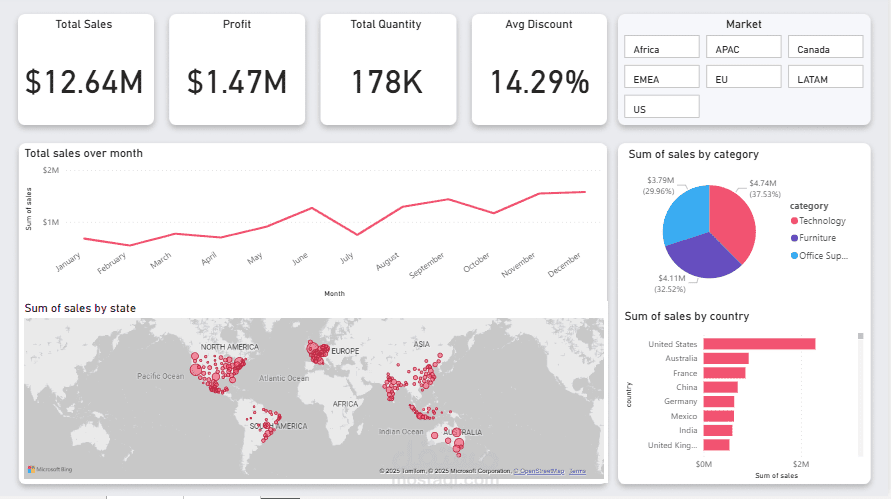Click the Microsoft Bing logo on map
This screenshot has width=891, height=499.
[50, 469]
